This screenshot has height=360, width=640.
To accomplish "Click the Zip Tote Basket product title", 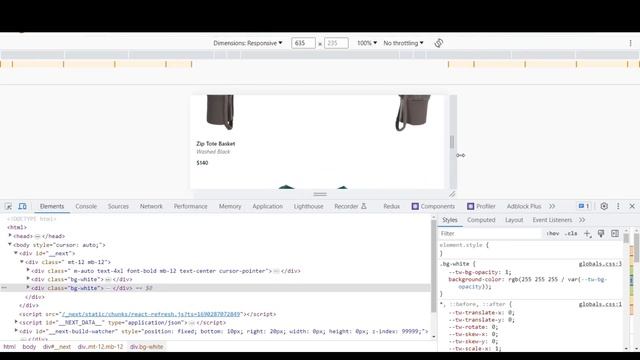I will (216, 144).
